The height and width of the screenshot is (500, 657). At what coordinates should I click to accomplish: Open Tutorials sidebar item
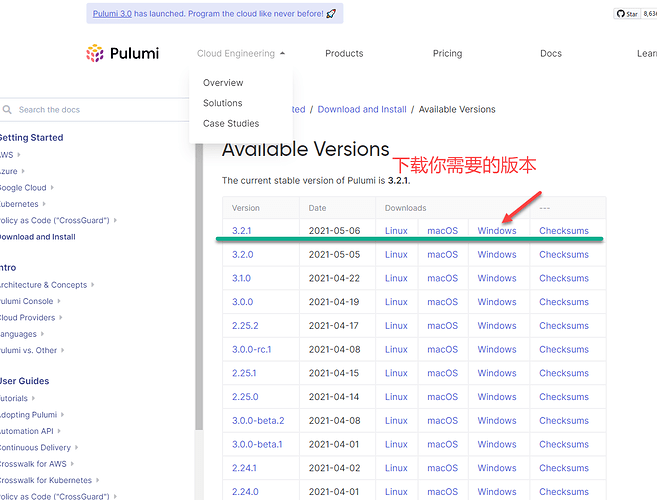14,398
